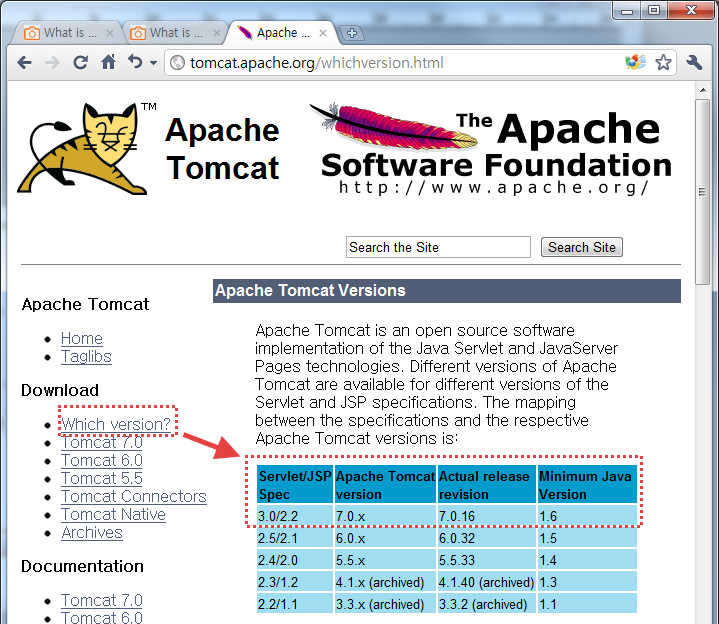
Task: Close the first 'What is ...' tab
Action: click(x=110, y=33)
